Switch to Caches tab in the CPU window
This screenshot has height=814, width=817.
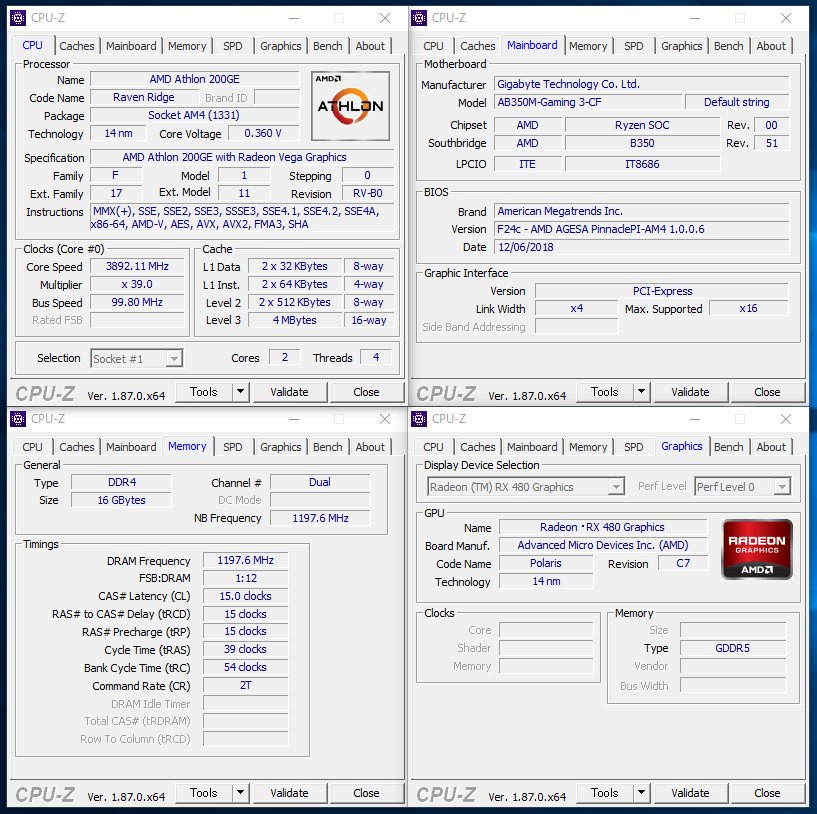pos(77,46)
